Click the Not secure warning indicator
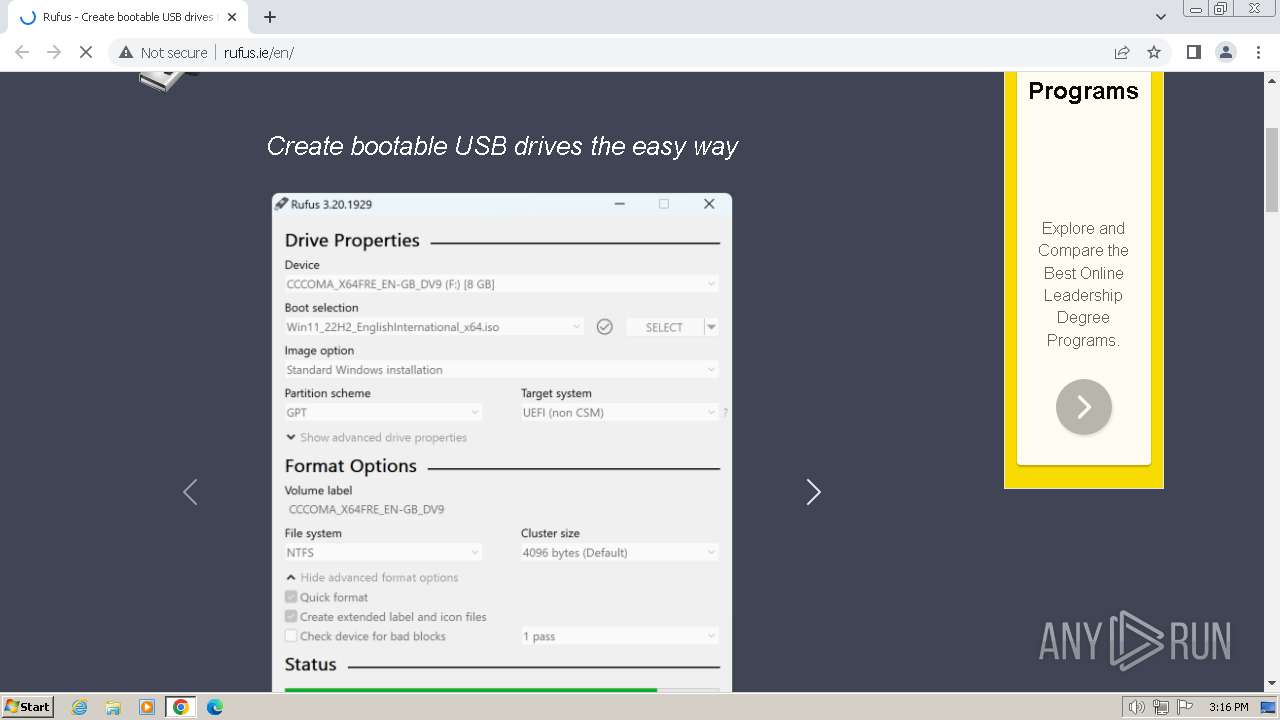Viewport: 1280px width, 720px height. 163,52
